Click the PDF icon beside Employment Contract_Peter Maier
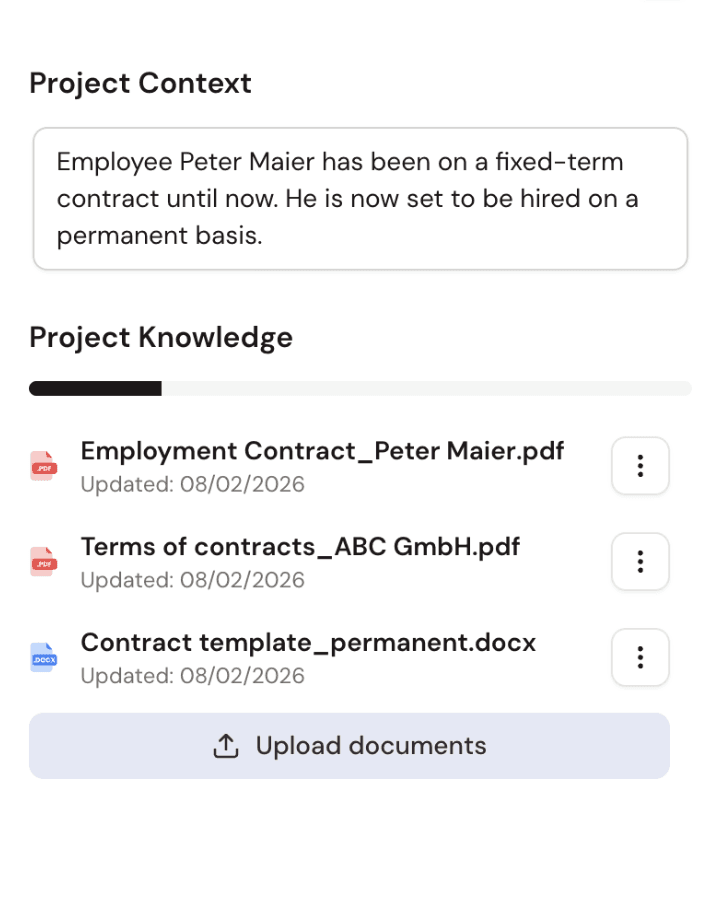This screenshot has width=718, height=912. point(44,466)
